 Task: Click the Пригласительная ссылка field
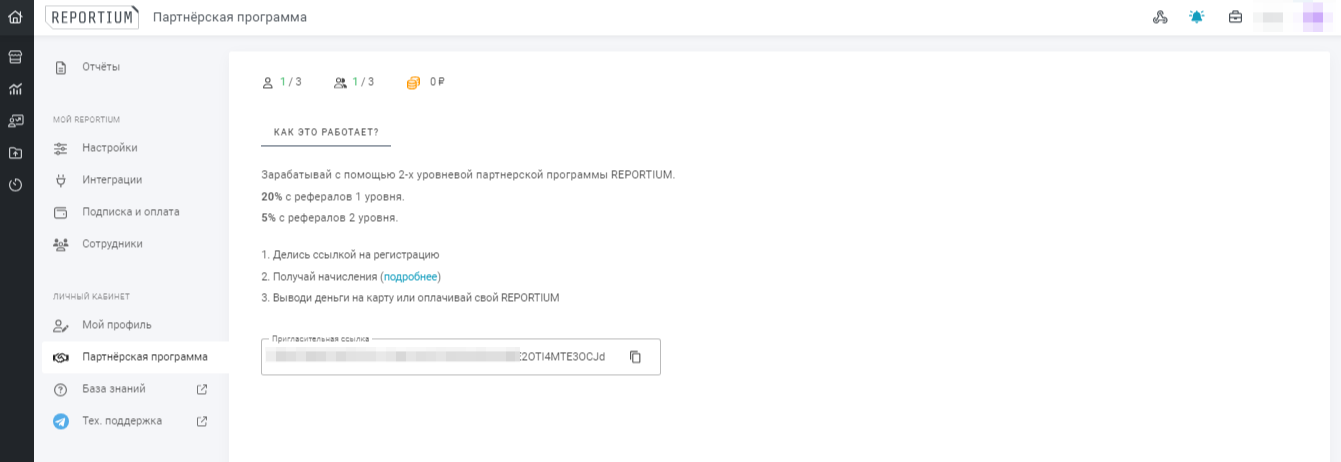(x=440, y=357)
